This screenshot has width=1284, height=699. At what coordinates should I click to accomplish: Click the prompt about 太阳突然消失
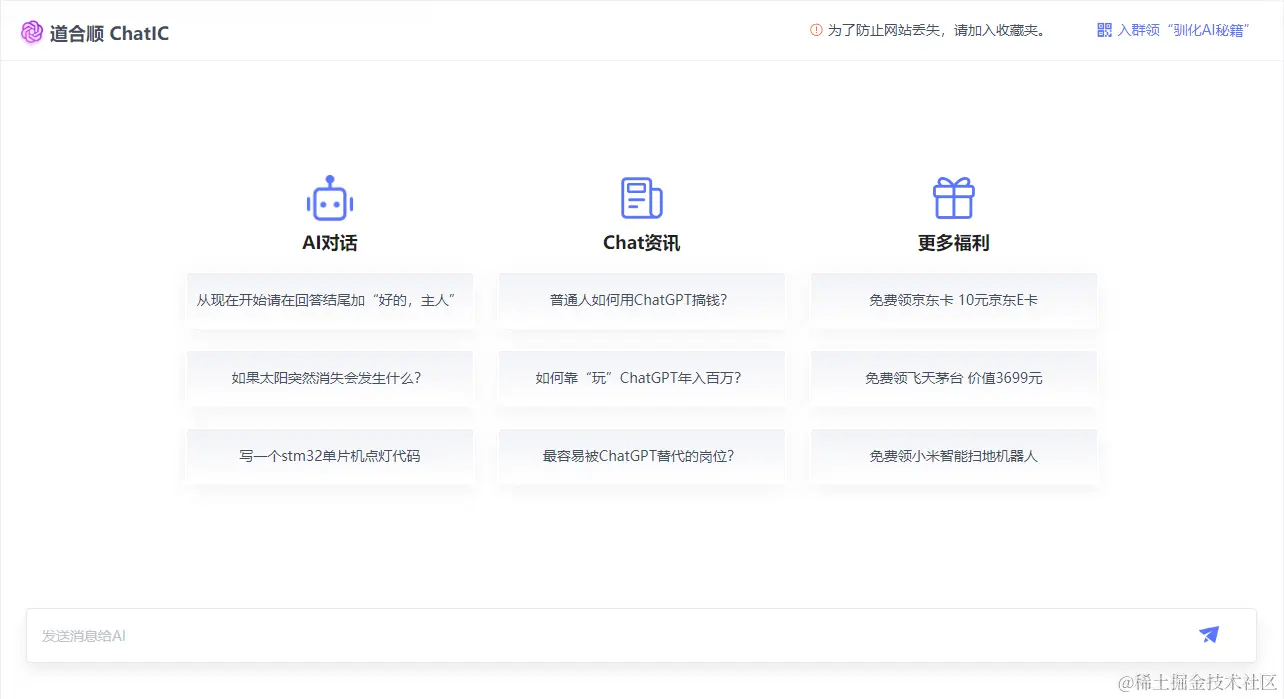(x=329, y=378)
